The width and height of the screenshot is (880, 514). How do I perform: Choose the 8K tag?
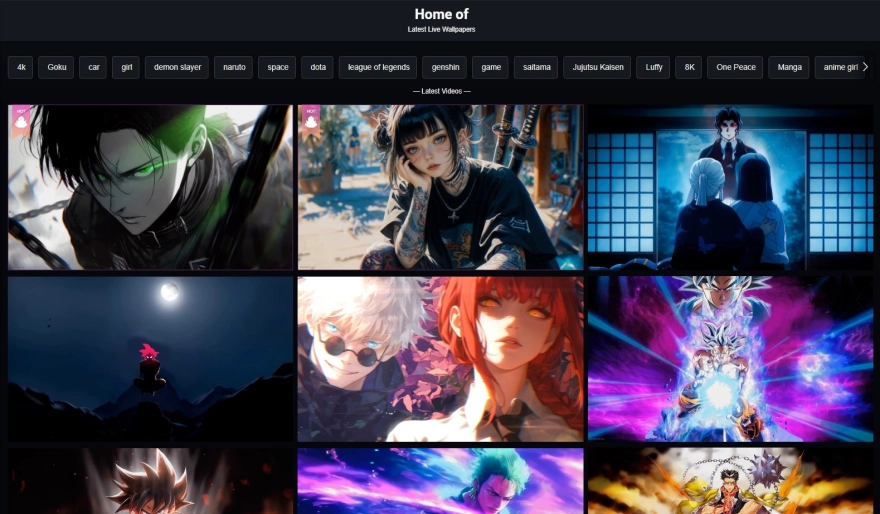click(688, 67)
